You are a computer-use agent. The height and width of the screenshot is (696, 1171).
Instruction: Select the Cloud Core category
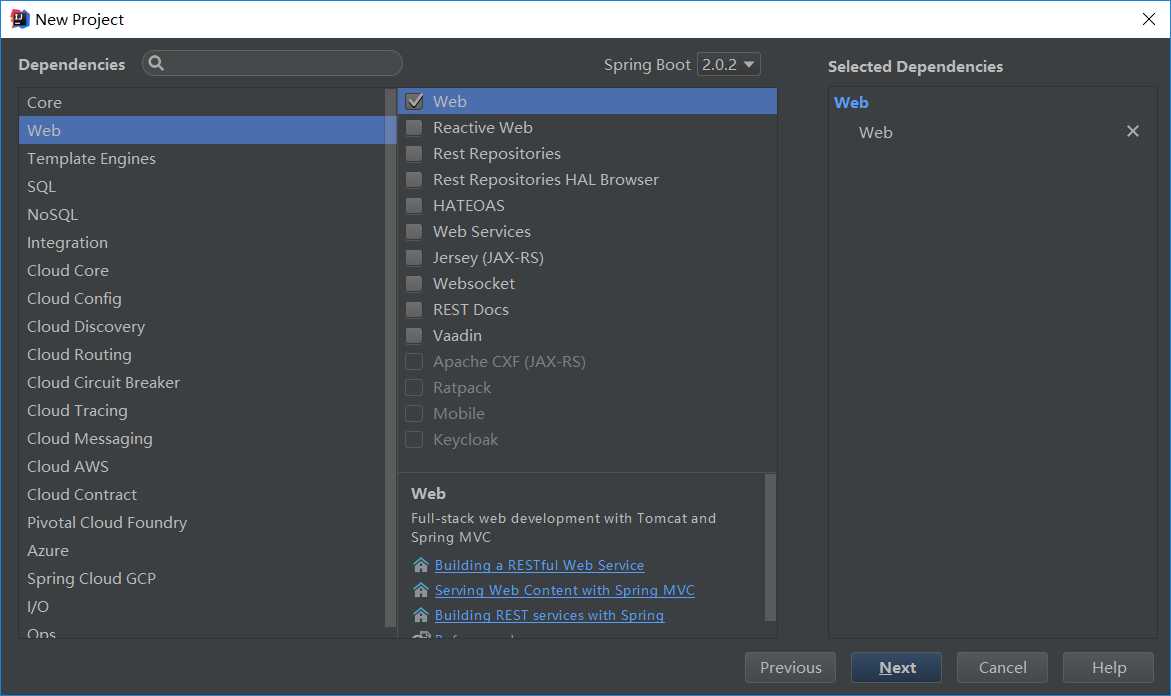pos(202,270)
